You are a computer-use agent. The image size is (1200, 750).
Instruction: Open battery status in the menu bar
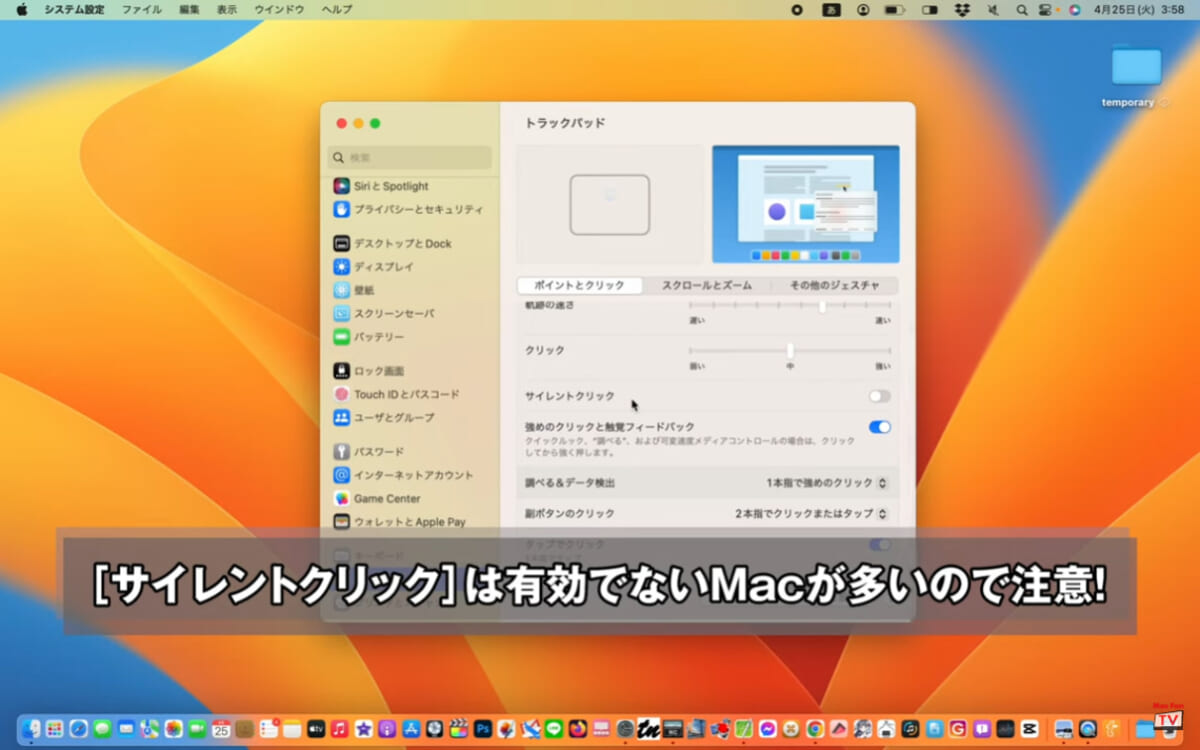pos(895,9)
